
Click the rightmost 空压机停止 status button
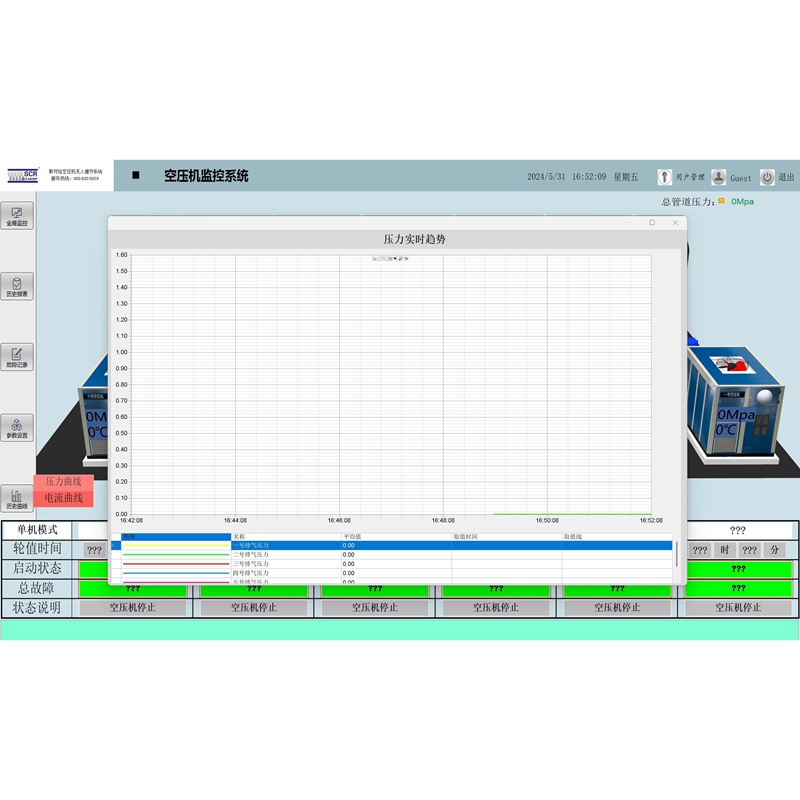pyautogui.click(x=738, y=607)
